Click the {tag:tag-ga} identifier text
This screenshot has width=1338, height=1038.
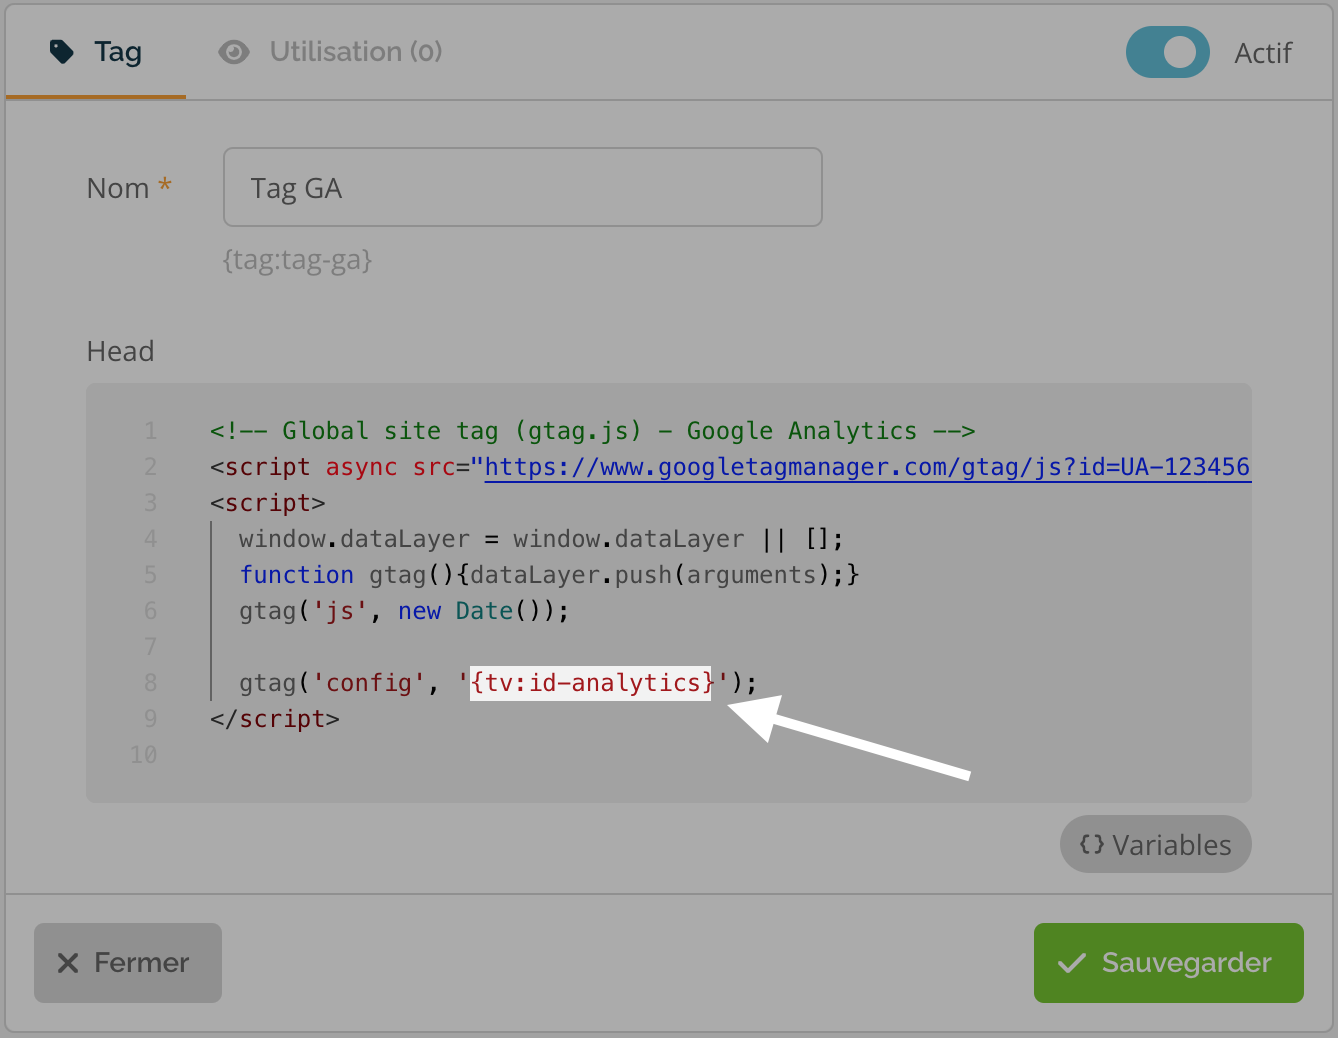pos(297,260)
